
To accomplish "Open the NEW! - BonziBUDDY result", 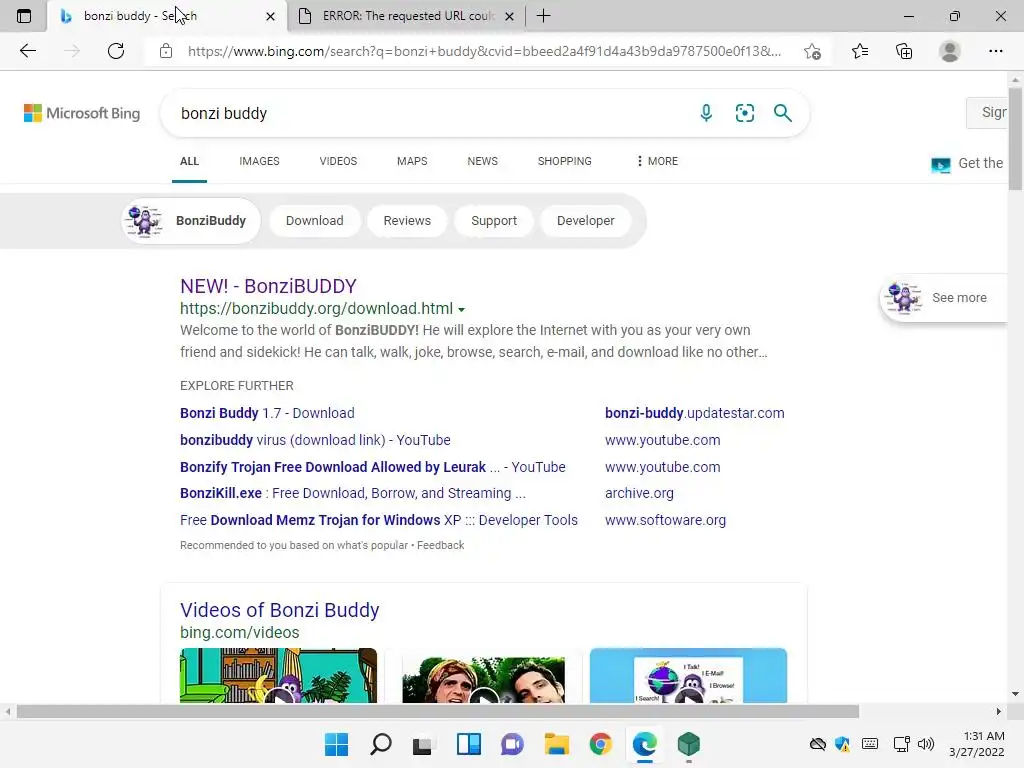I will point(268,286).
